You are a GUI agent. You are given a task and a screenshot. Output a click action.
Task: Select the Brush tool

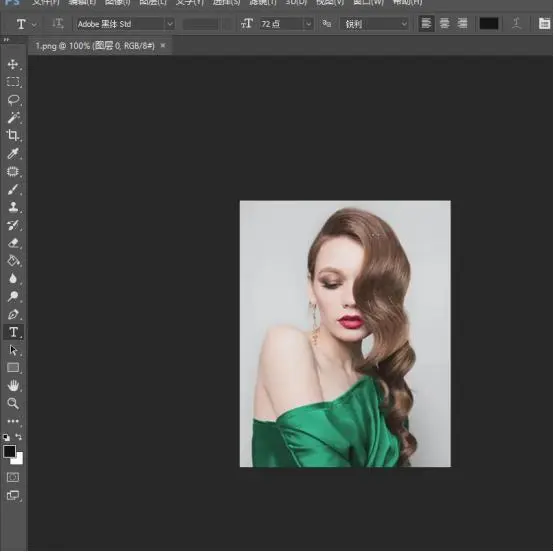[x=13, y=189]
